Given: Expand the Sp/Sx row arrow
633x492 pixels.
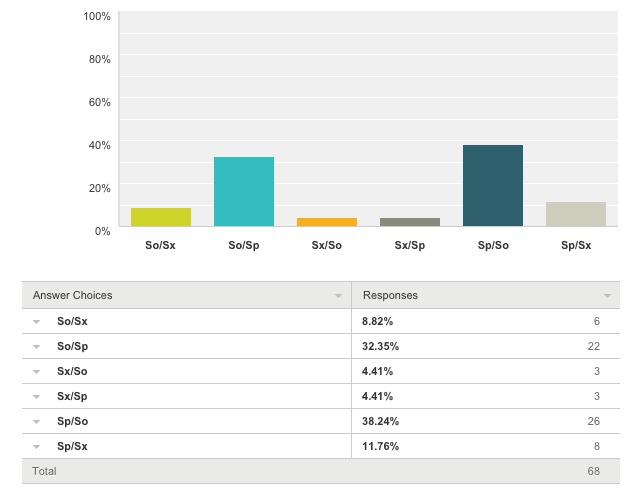Looking at the screenshot, I should point(37,447).
